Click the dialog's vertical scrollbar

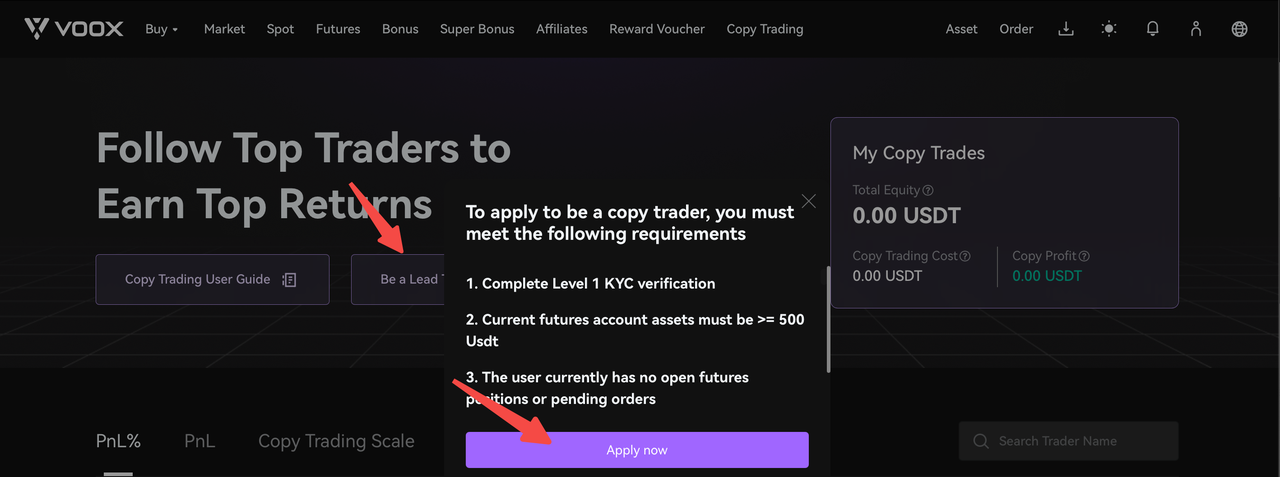point(827,320)
